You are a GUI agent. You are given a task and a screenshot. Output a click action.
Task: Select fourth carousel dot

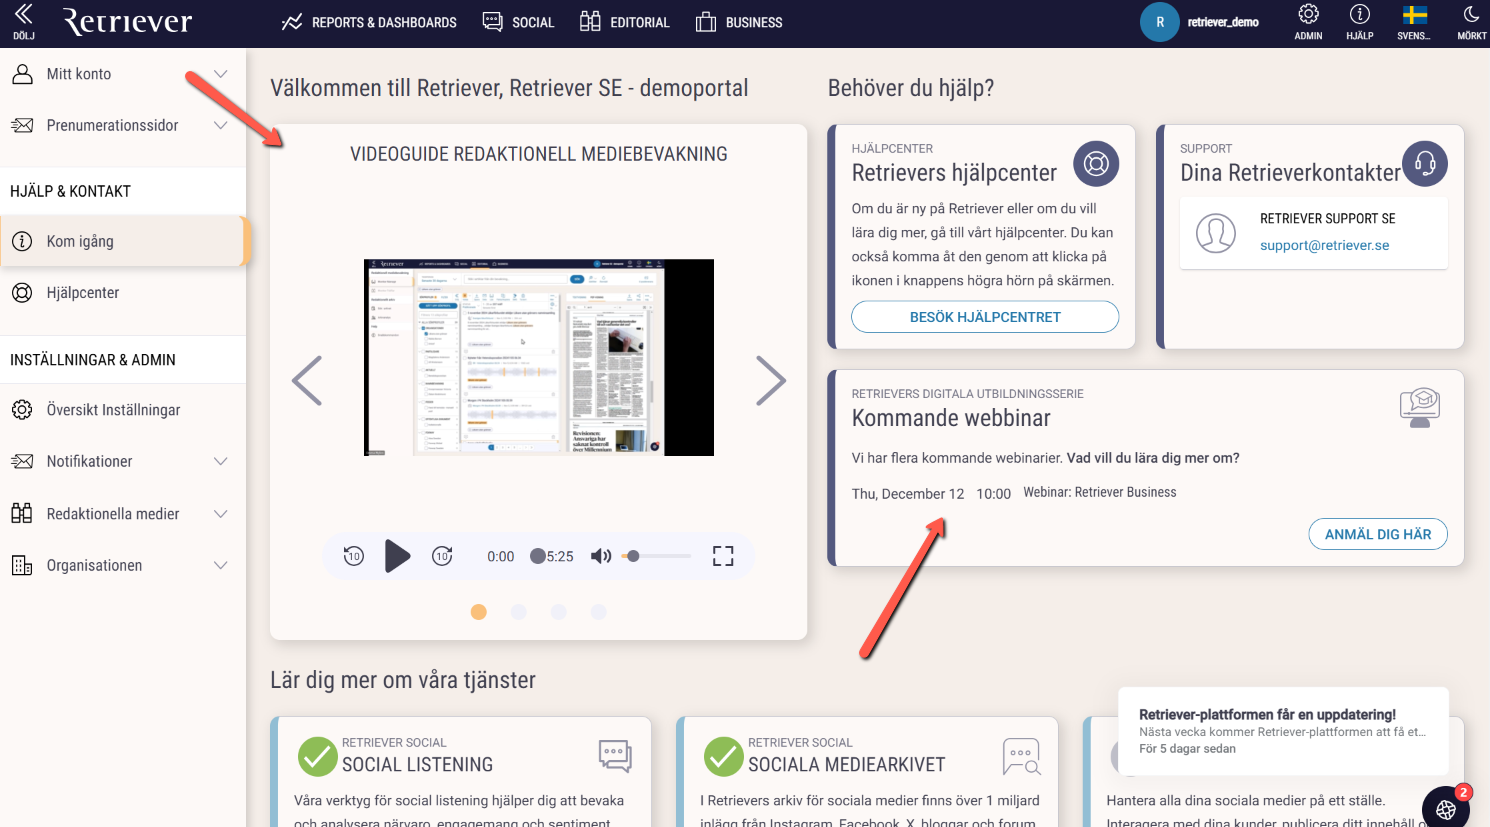599,612
